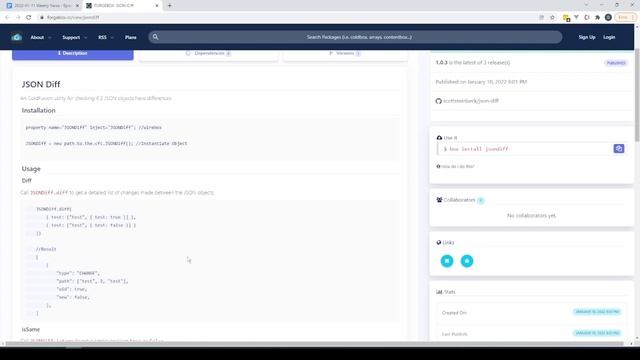Screen dimensions: 640x360
Task: Click the JSON Diff heading
Action: pyautogui.click(x=41, y=84)
